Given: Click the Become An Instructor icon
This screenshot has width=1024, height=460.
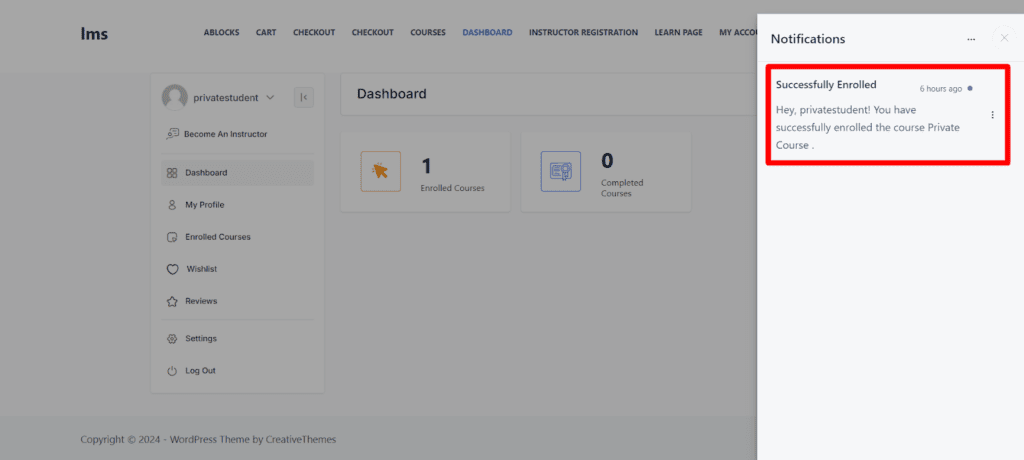Looking at the screenshot, I should click(x=172, y=134).
